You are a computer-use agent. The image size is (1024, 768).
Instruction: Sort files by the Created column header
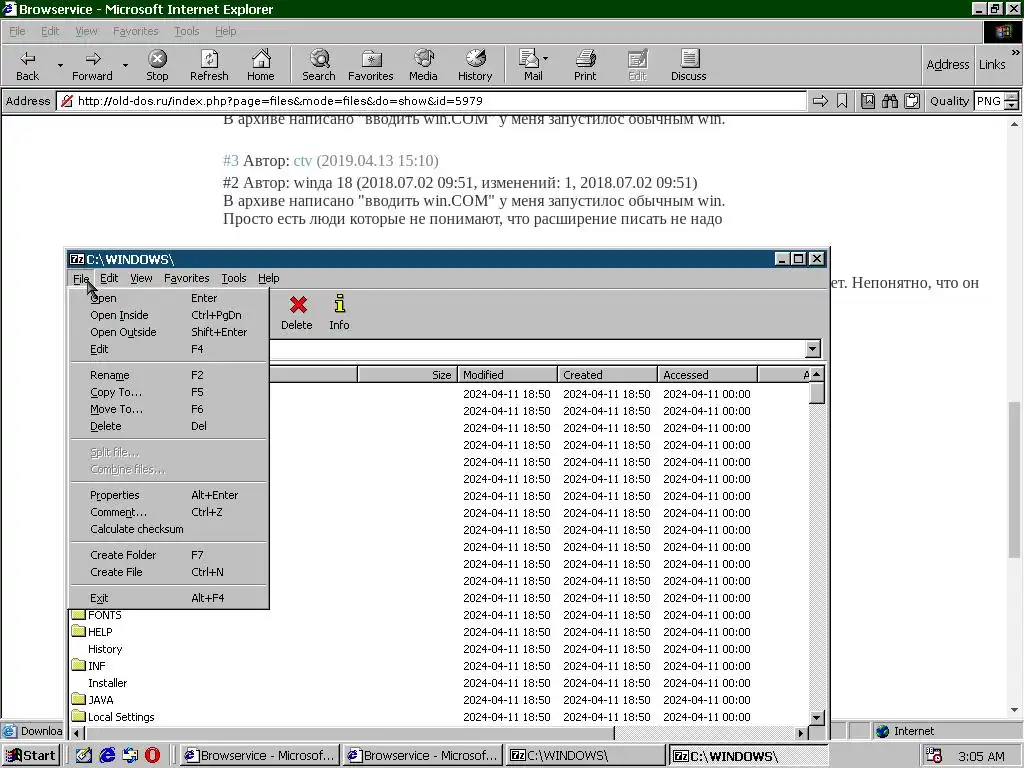[608, 375]
